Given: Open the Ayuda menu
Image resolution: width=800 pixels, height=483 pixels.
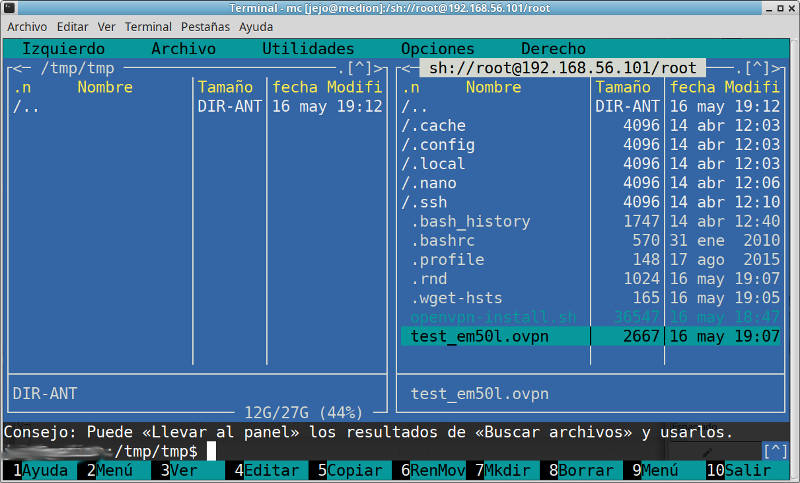Looking at the screenshot, I should [x=256, y=27].
